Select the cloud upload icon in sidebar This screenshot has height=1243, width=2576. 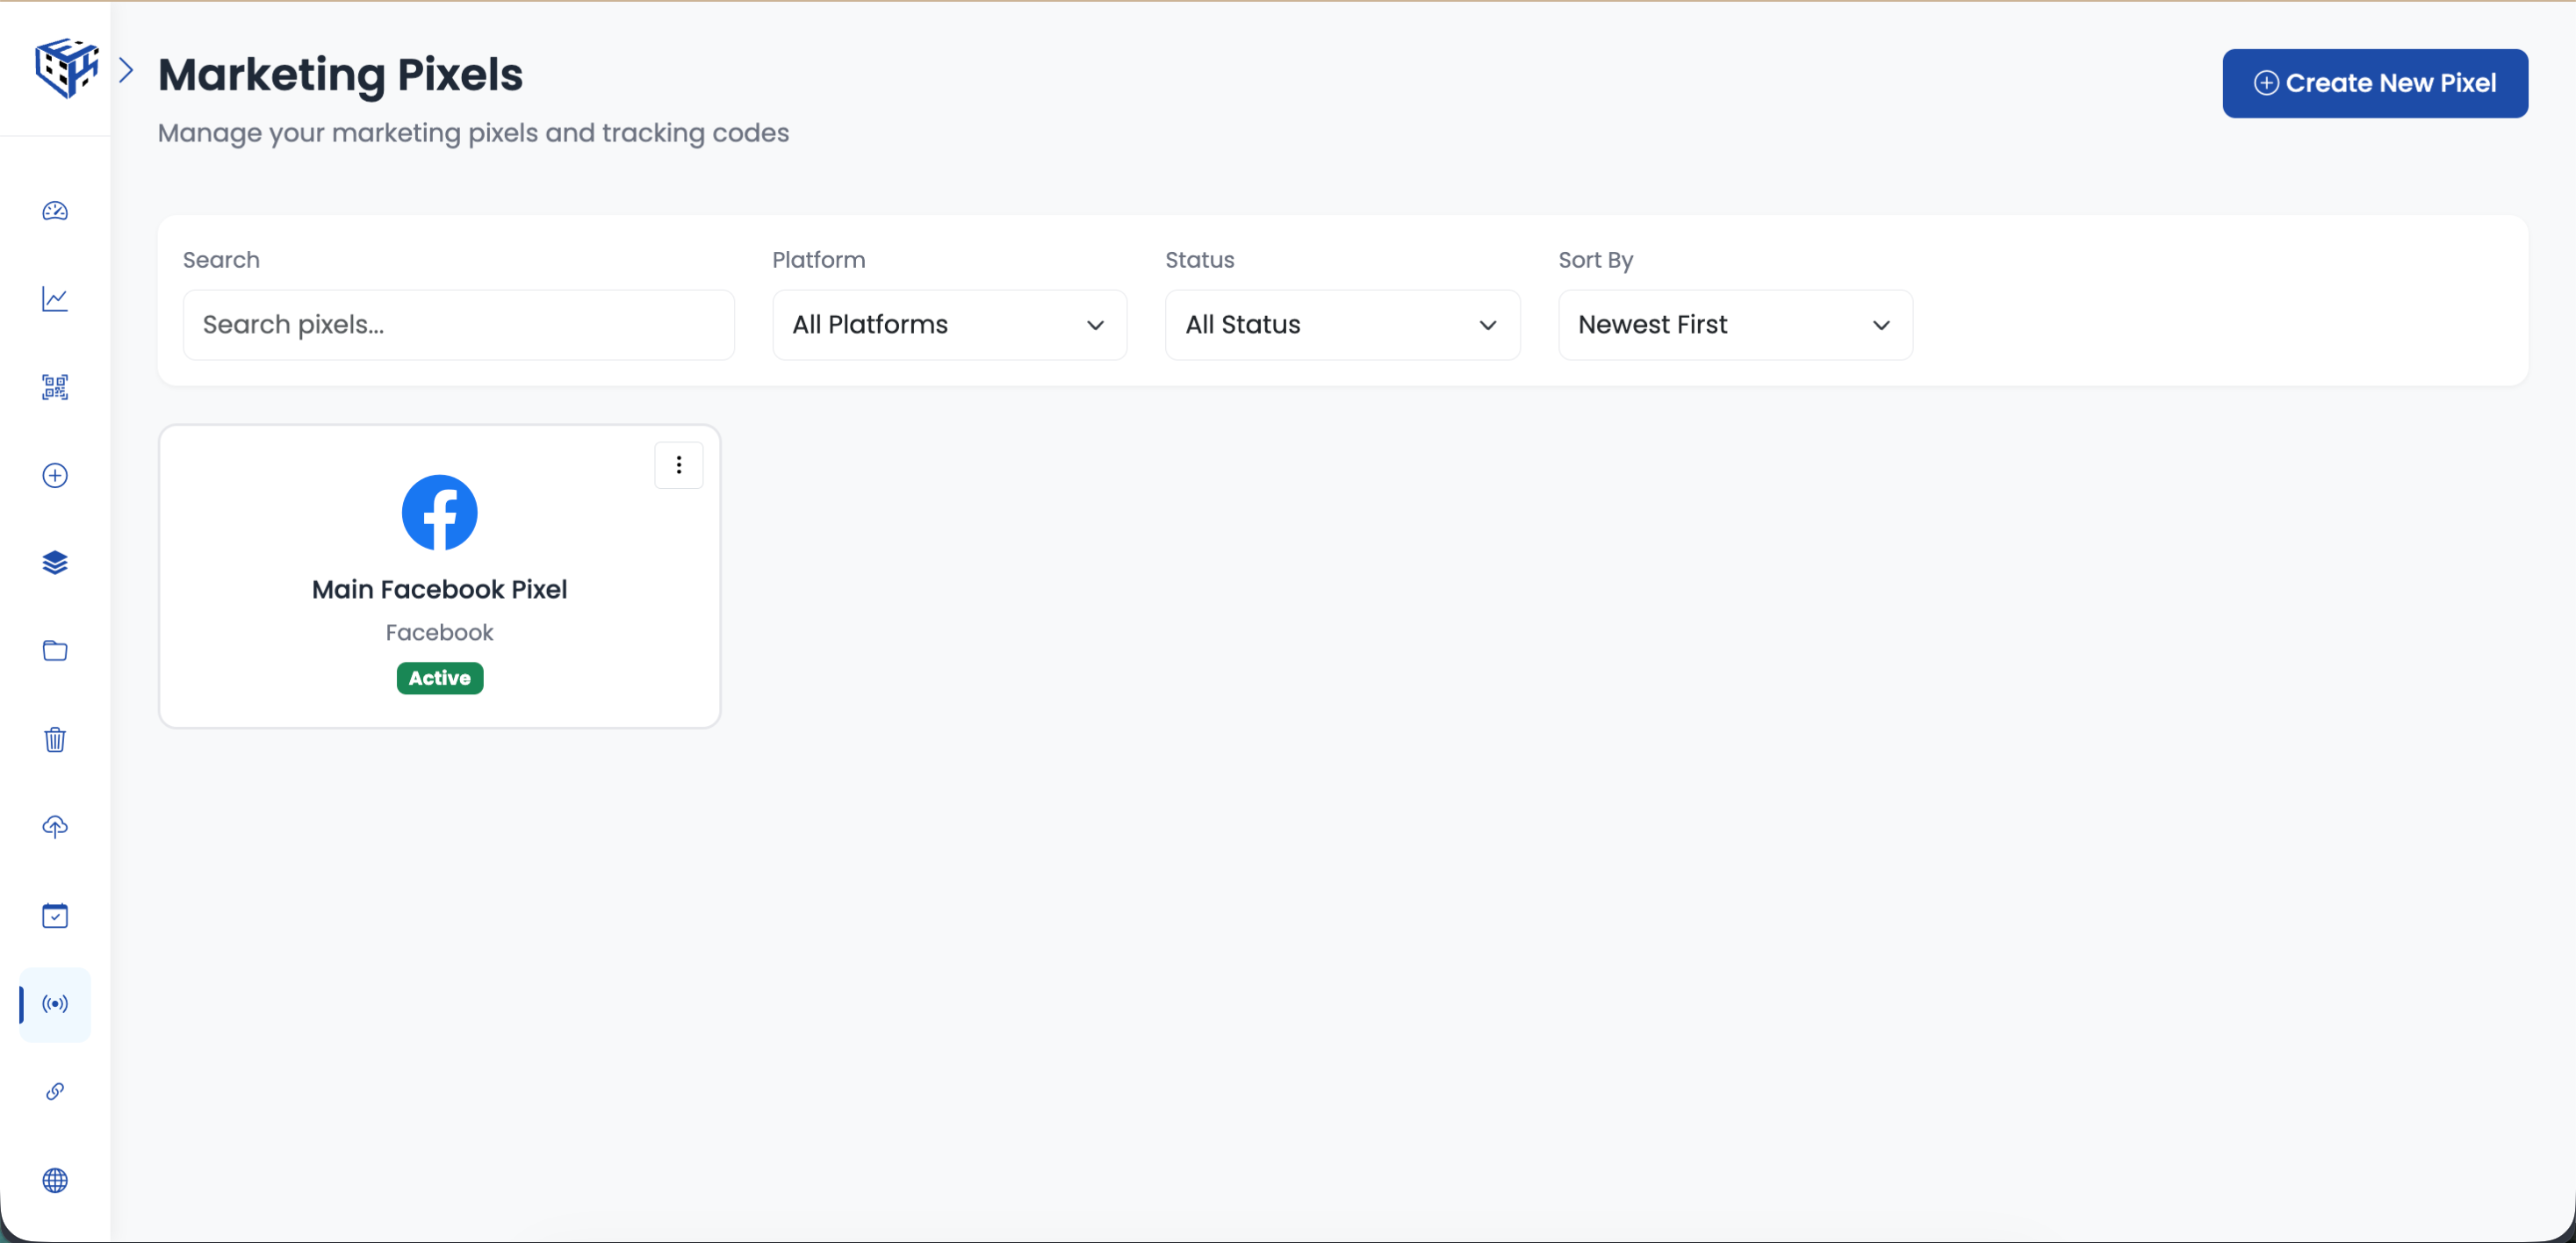coord(55,827)
